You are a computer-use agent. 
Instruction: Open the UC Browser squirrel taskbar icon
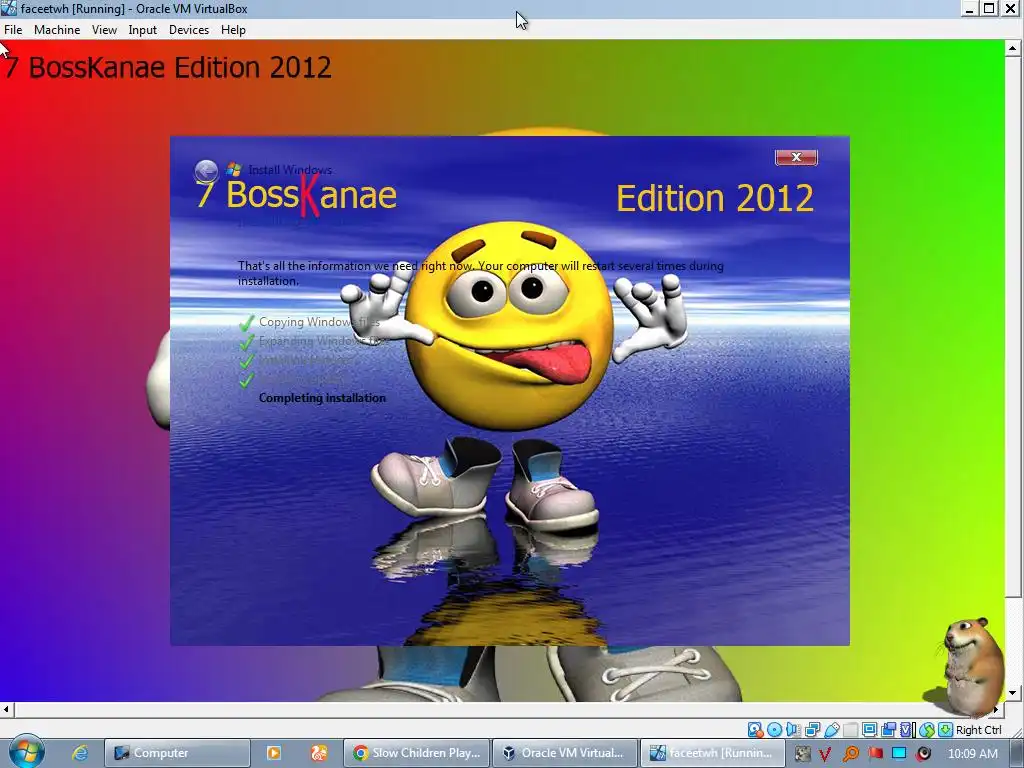[318, 753]
